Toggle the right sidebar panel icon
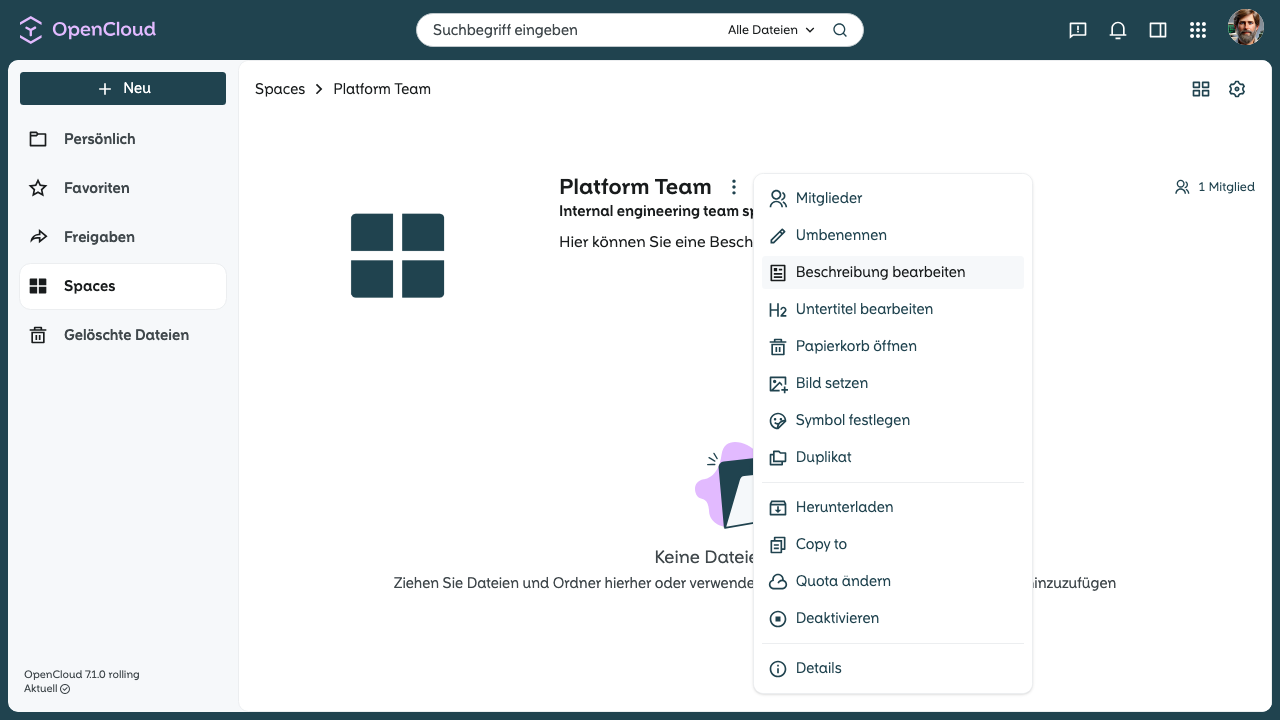1280x720 pixels. pyautogui.click(x=1158, y=30)
